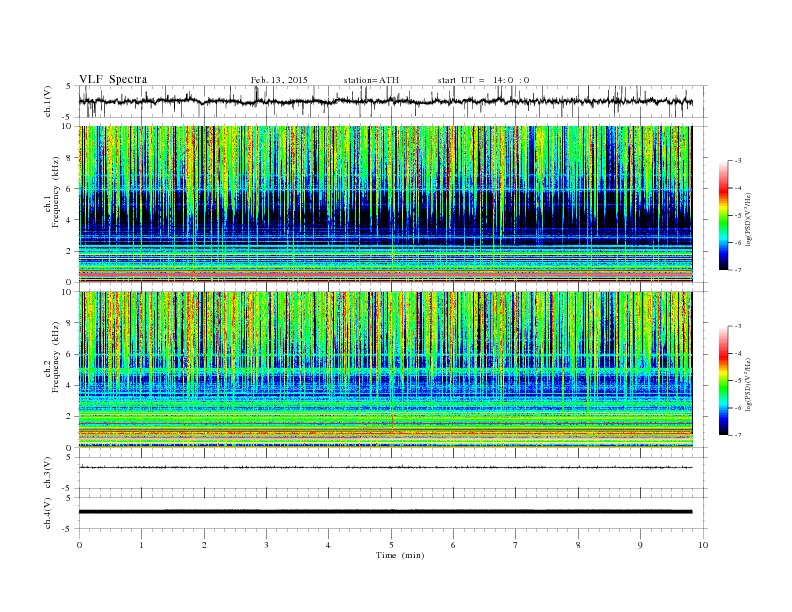
Task: Click time axis tick label "6"
Action: click(x=453, y=545)
